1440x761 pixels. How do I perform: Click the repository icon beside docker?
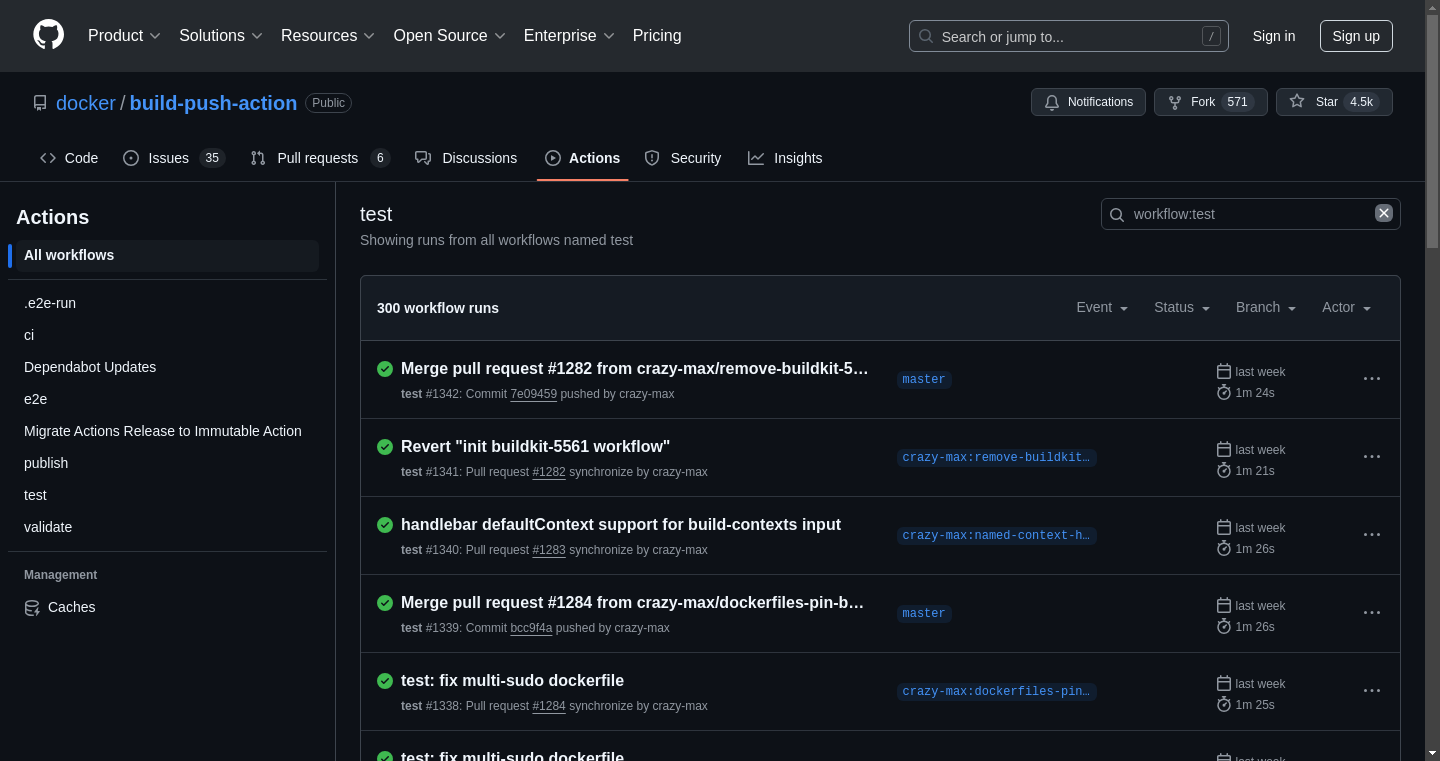40,103
